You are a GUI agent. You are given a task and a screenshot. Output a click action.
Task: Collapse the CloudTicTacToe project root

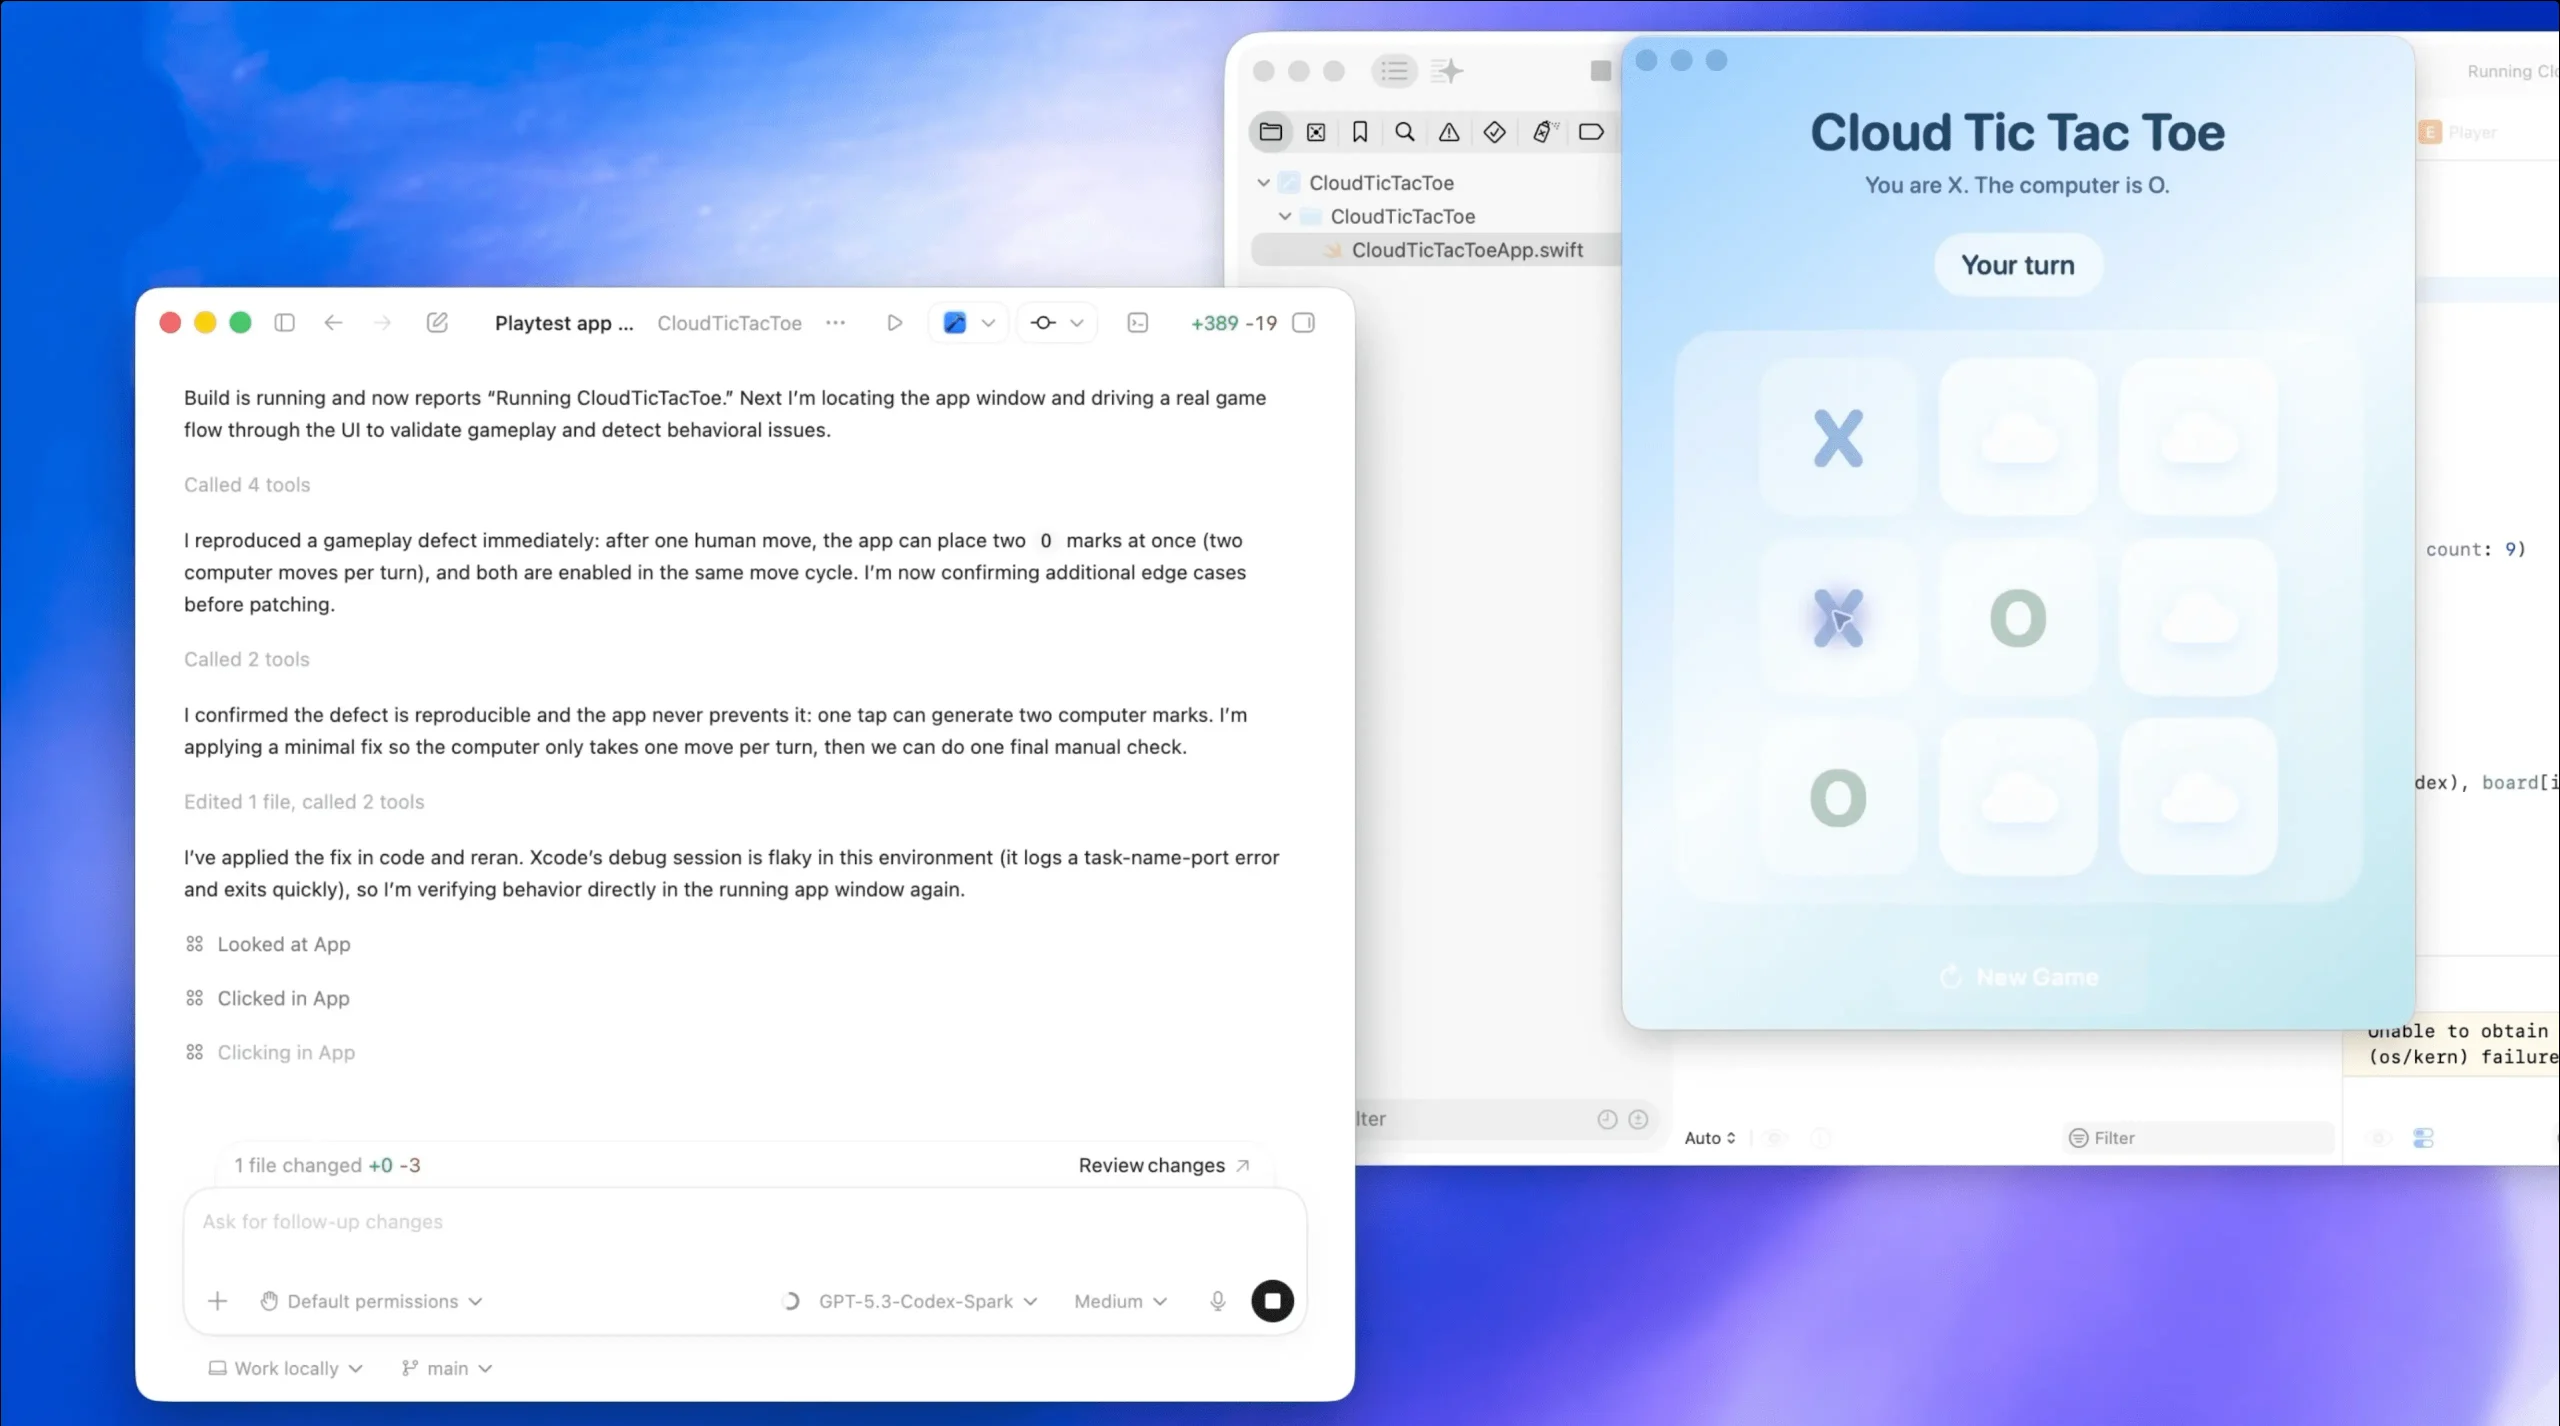tap(1264, 183)
